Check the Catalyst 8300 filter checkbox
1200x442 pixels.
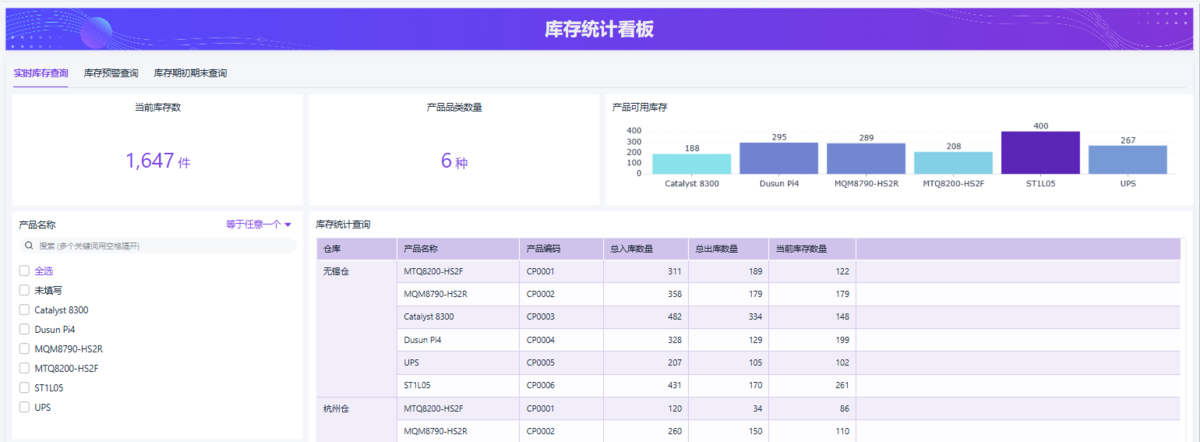24,310
